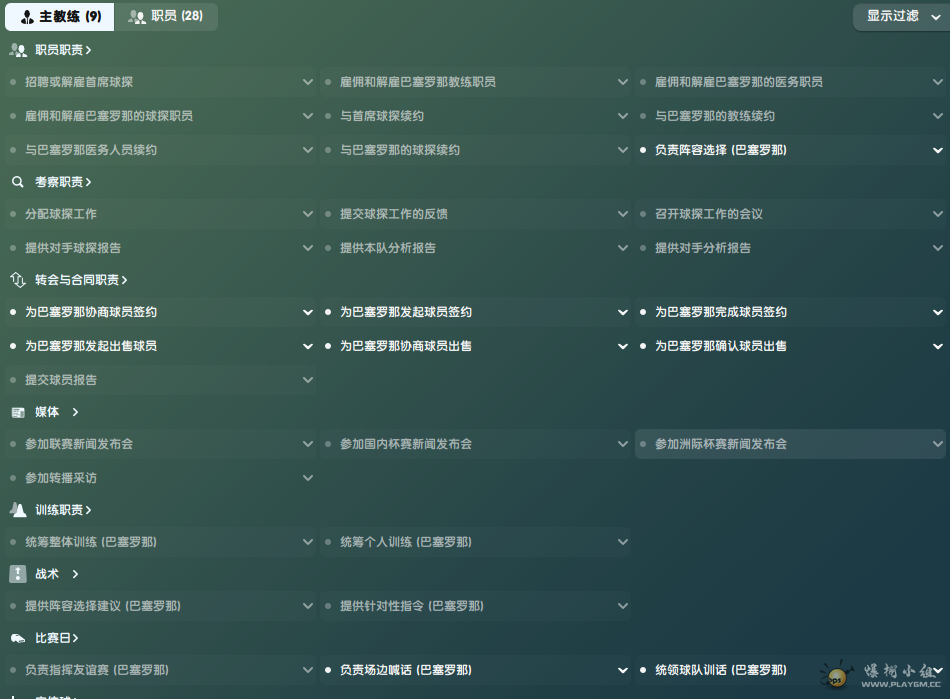Click the 比赛日 boot icon
This screenshot has height=699, width=950.
[18, 638]
